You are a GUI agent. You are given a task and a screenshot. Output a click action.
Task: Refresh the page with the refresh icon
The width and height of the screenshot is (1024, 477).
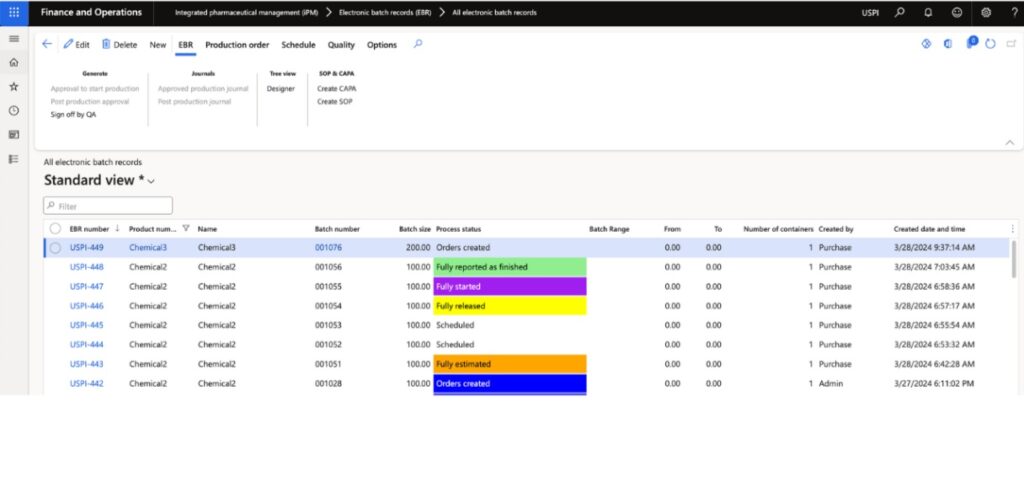[x=990, y=44]
